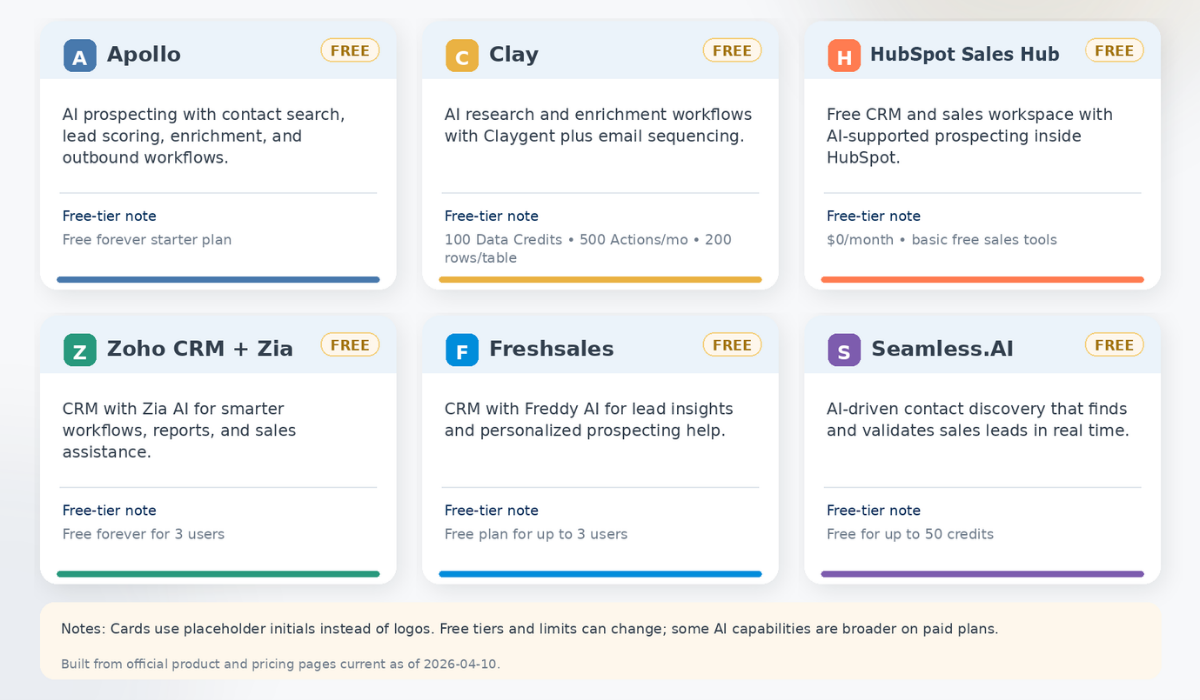Screen dimensions: 1200x700
Task: Click the yellow Clay 'C' icon
Action: (462, 56)
